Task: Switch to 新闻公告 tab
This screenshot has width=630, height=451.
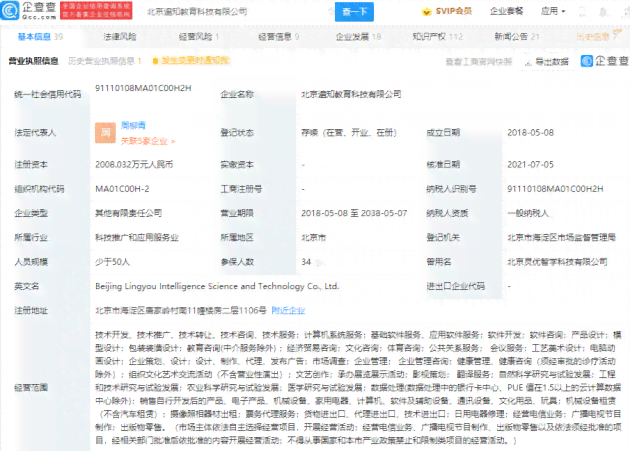Action: 517,37
